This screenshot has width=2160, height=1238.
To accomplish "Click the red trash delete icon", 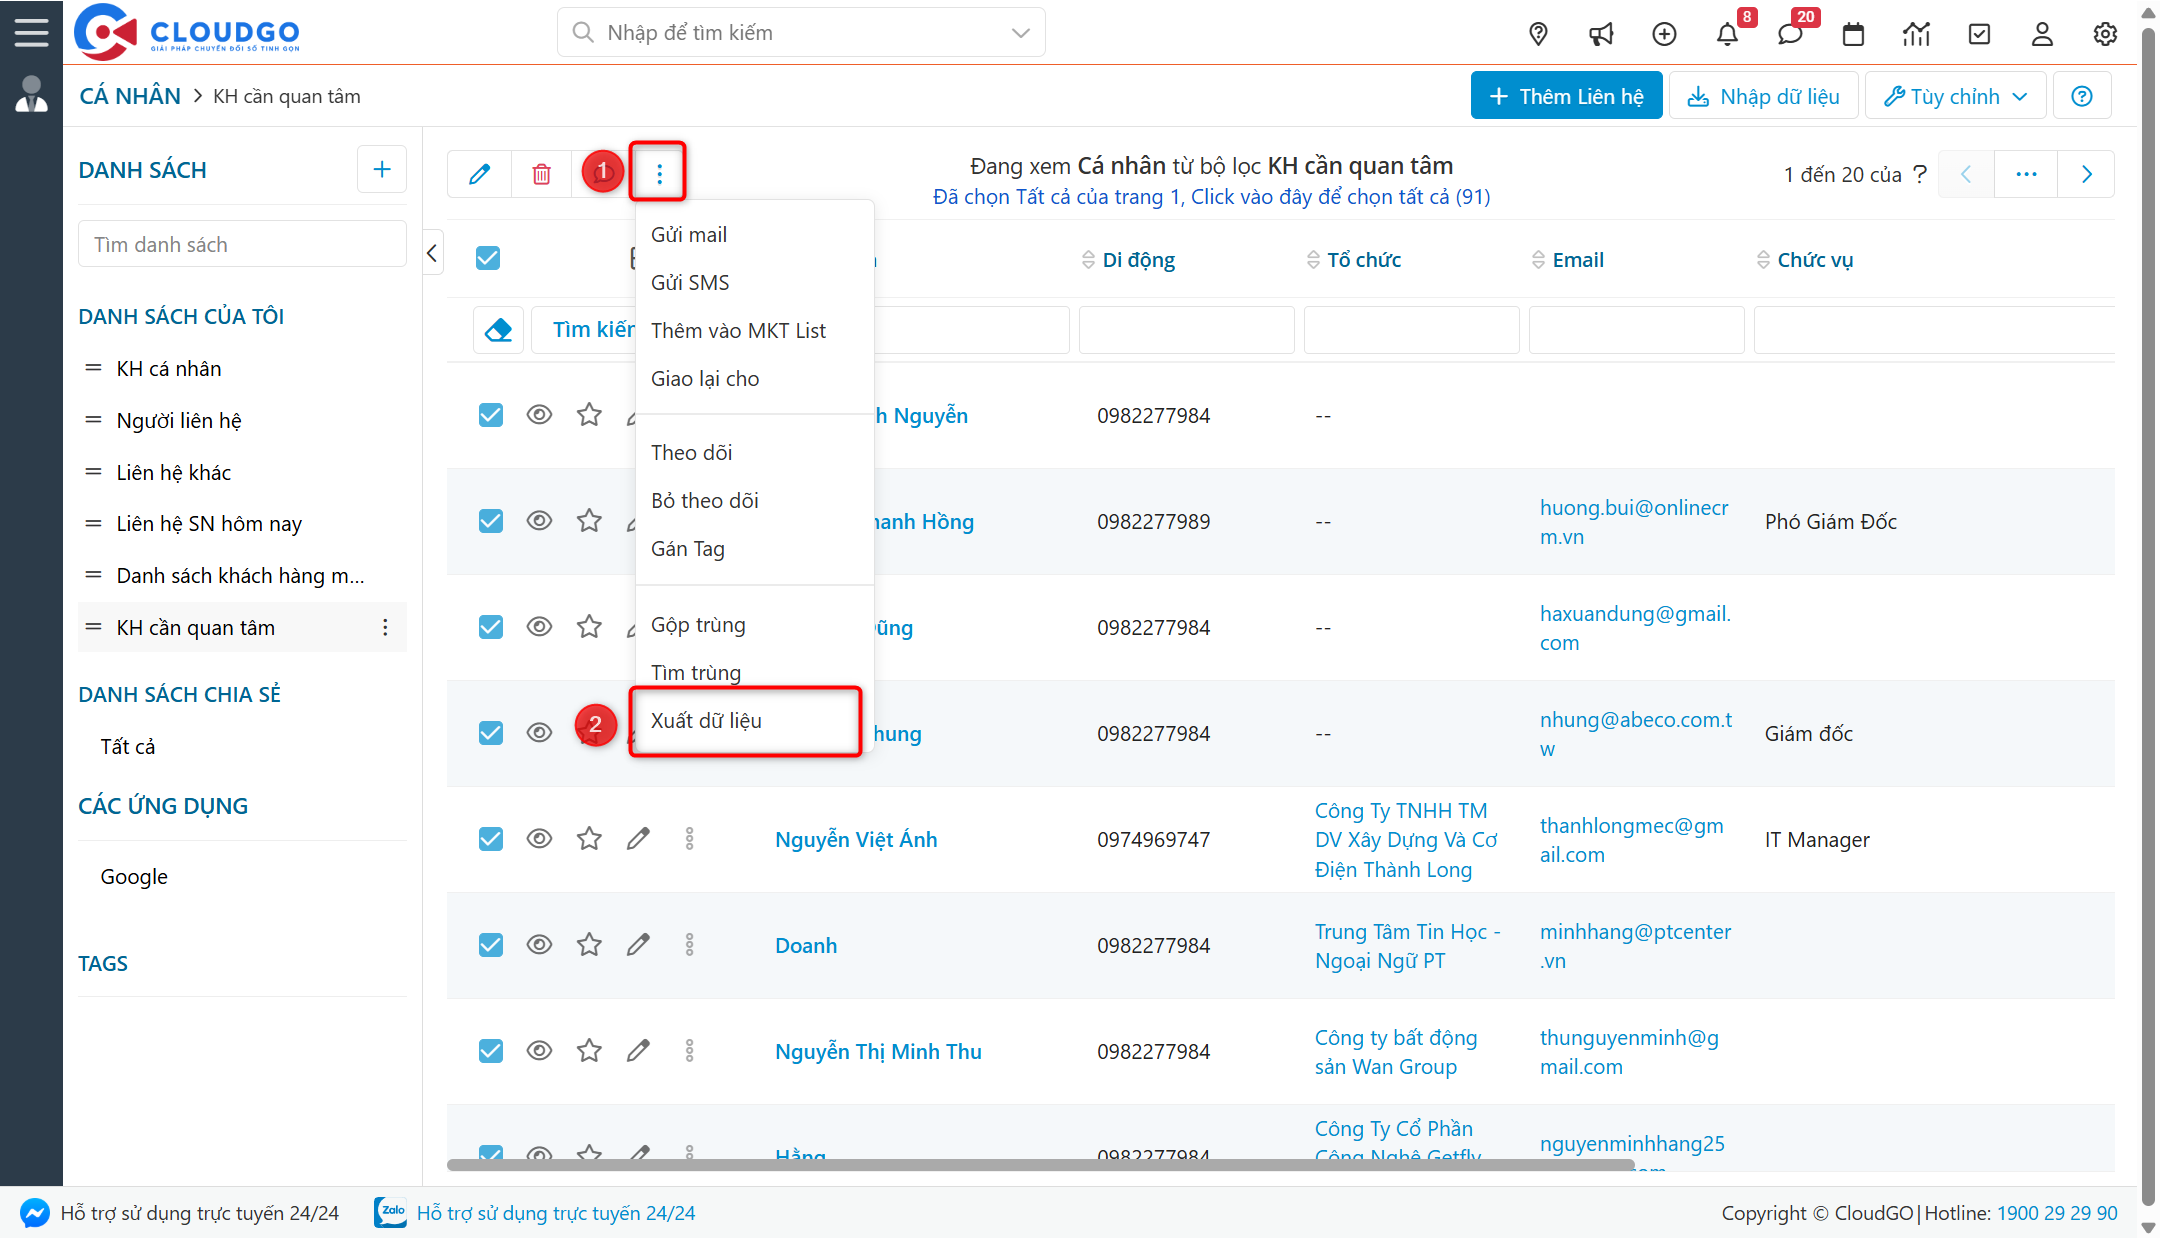I will coord(541,174).
